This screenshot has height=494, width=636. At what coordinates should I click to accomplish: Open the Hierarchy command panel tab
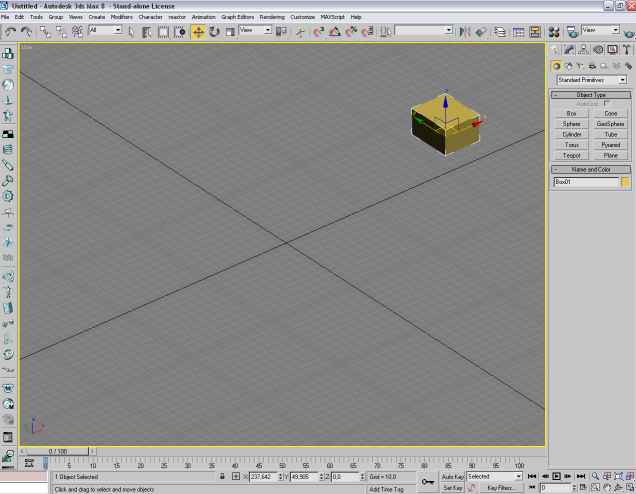[x=583, y=49]
